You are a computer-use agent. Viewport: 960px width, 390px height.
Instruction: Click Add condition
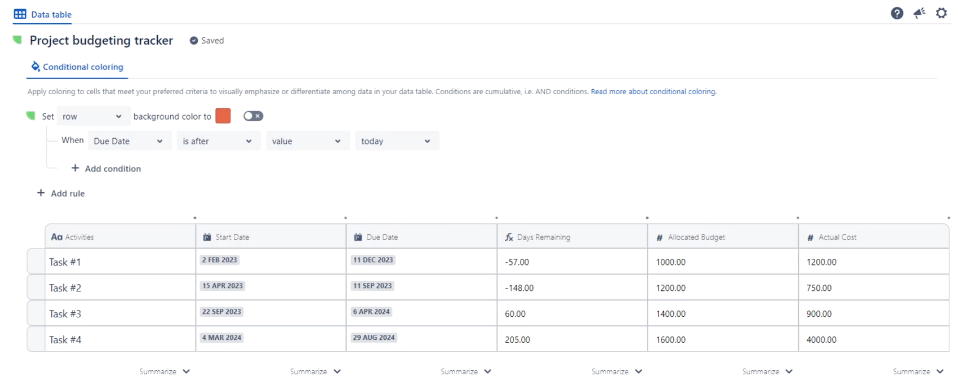point(106,168)
